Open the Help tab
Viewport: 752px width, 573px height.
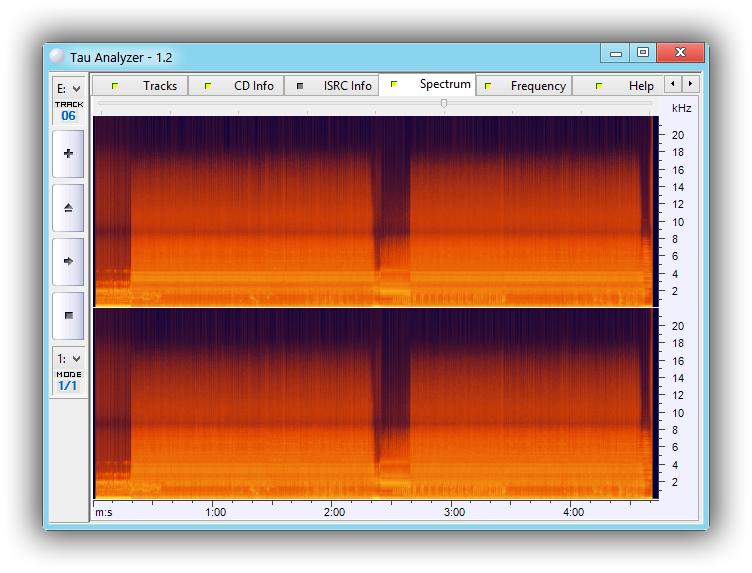click(x=618, y=86)
